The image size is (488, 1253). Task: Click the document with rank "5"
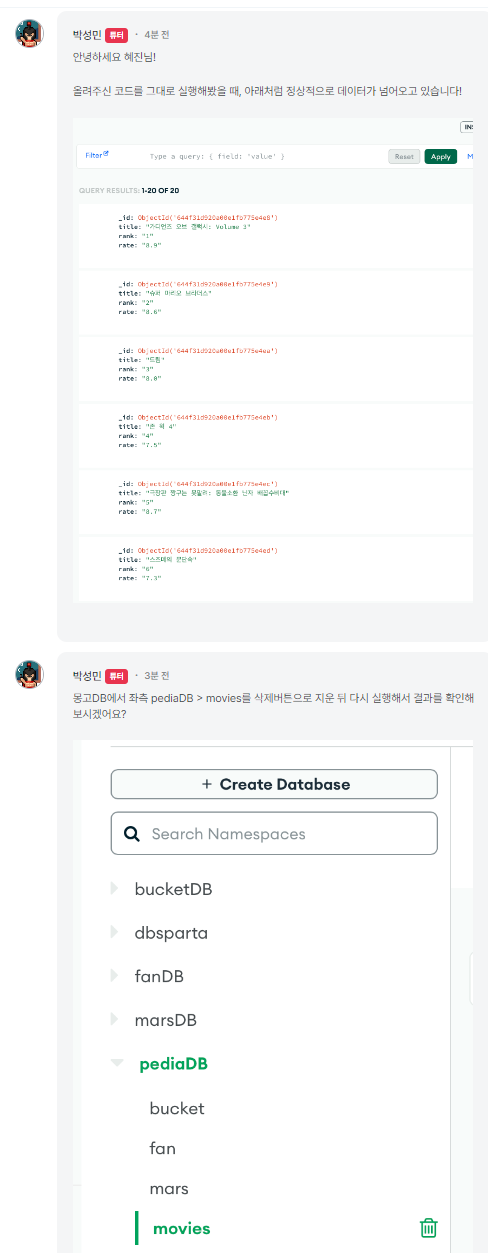coord(275,501)
